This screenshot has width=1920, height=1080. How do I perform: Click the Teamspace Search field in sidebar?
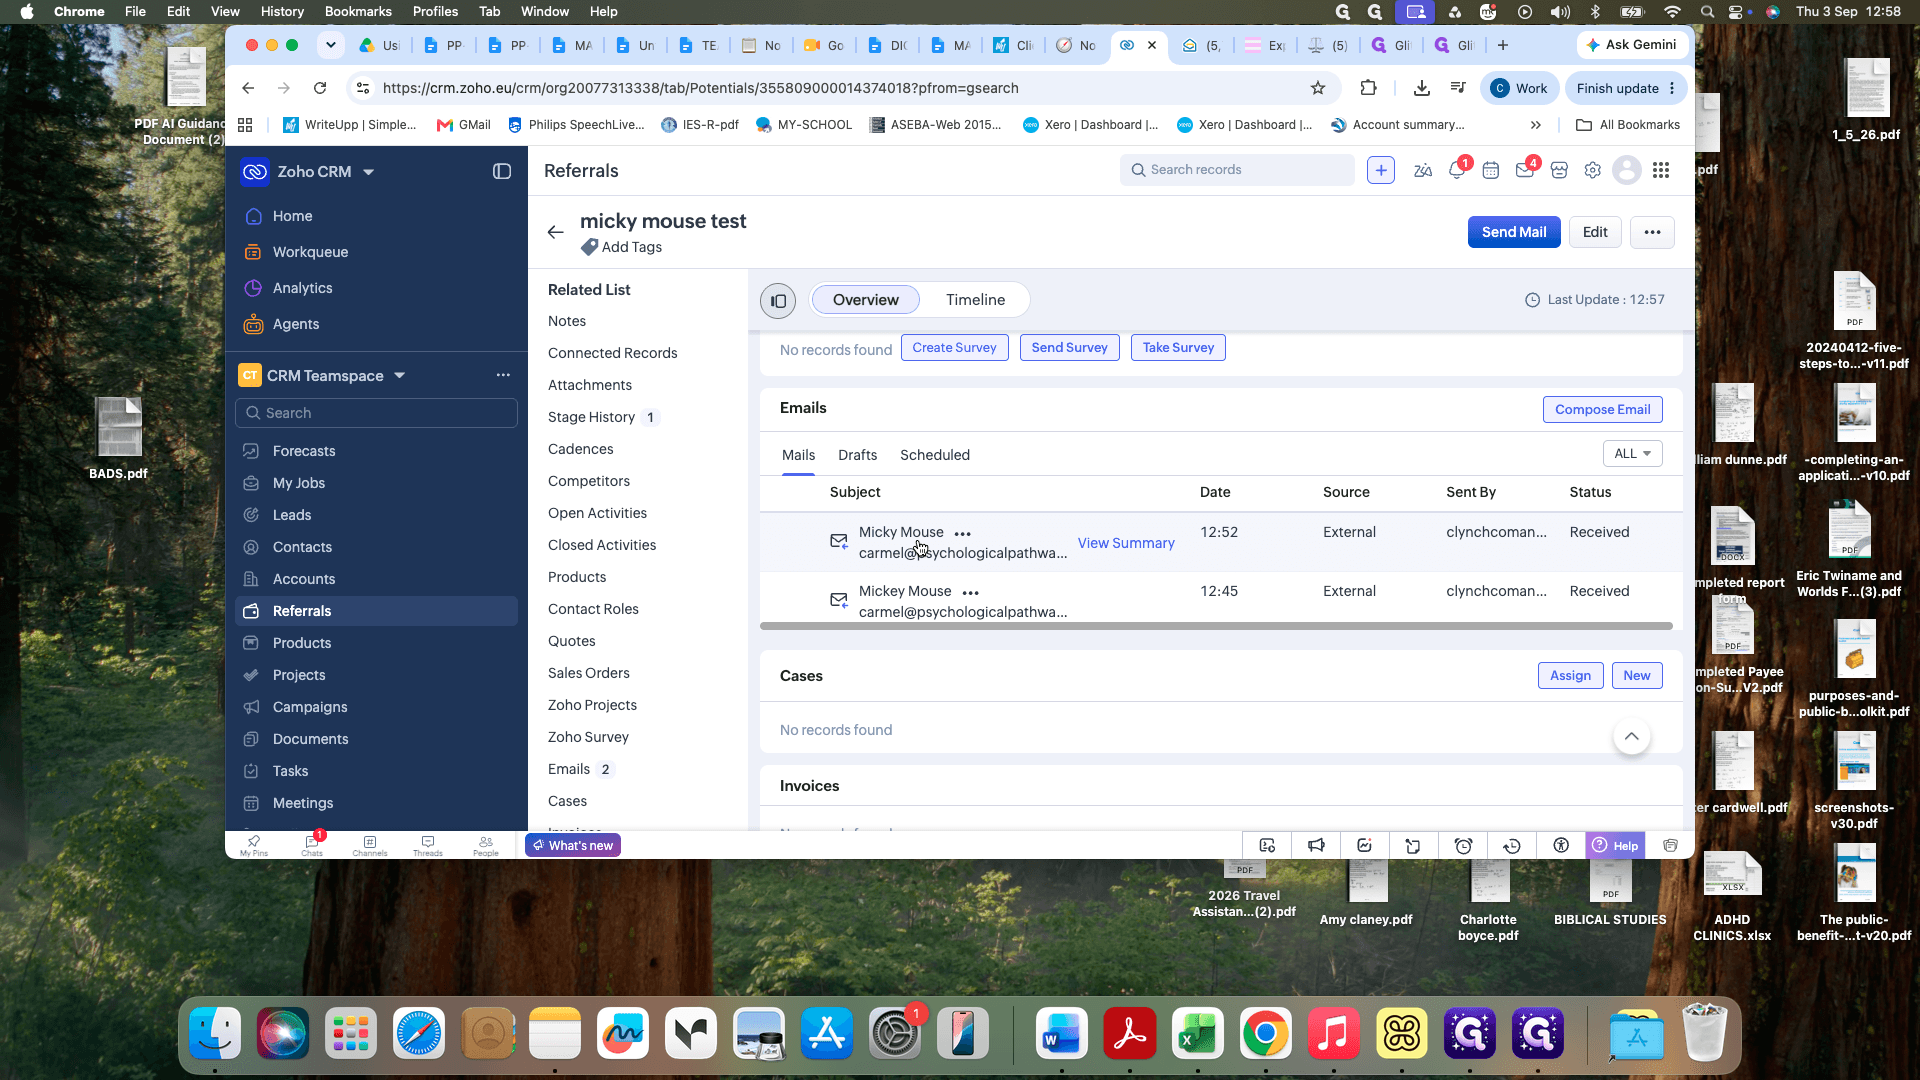pyautogui.click(x=376, y=413)
